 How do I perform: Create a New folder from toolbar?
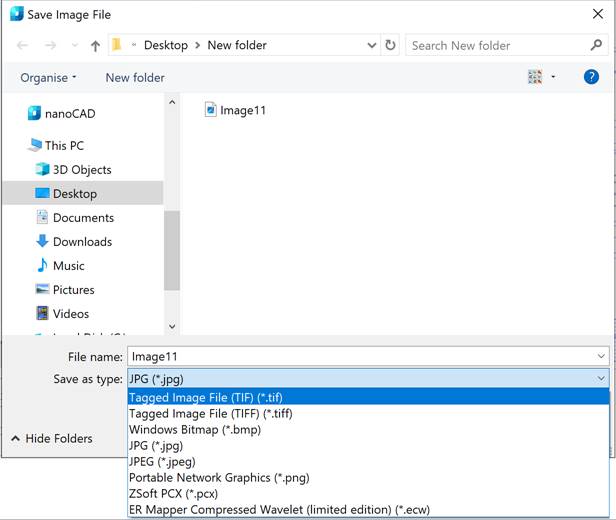(x=135, y=78)
